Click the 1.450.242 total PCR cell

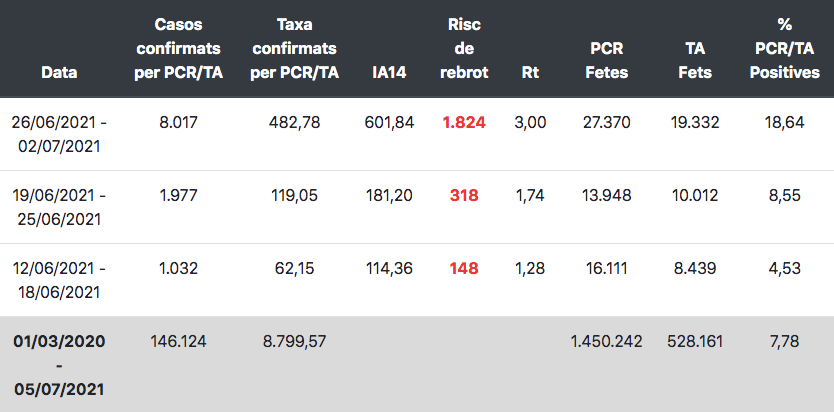(x=606, y=341)
